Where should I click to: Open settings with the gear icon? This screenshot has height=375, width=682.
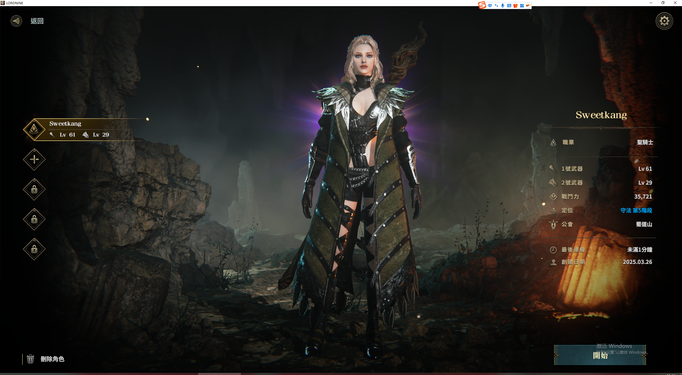[x=664, y=20]
